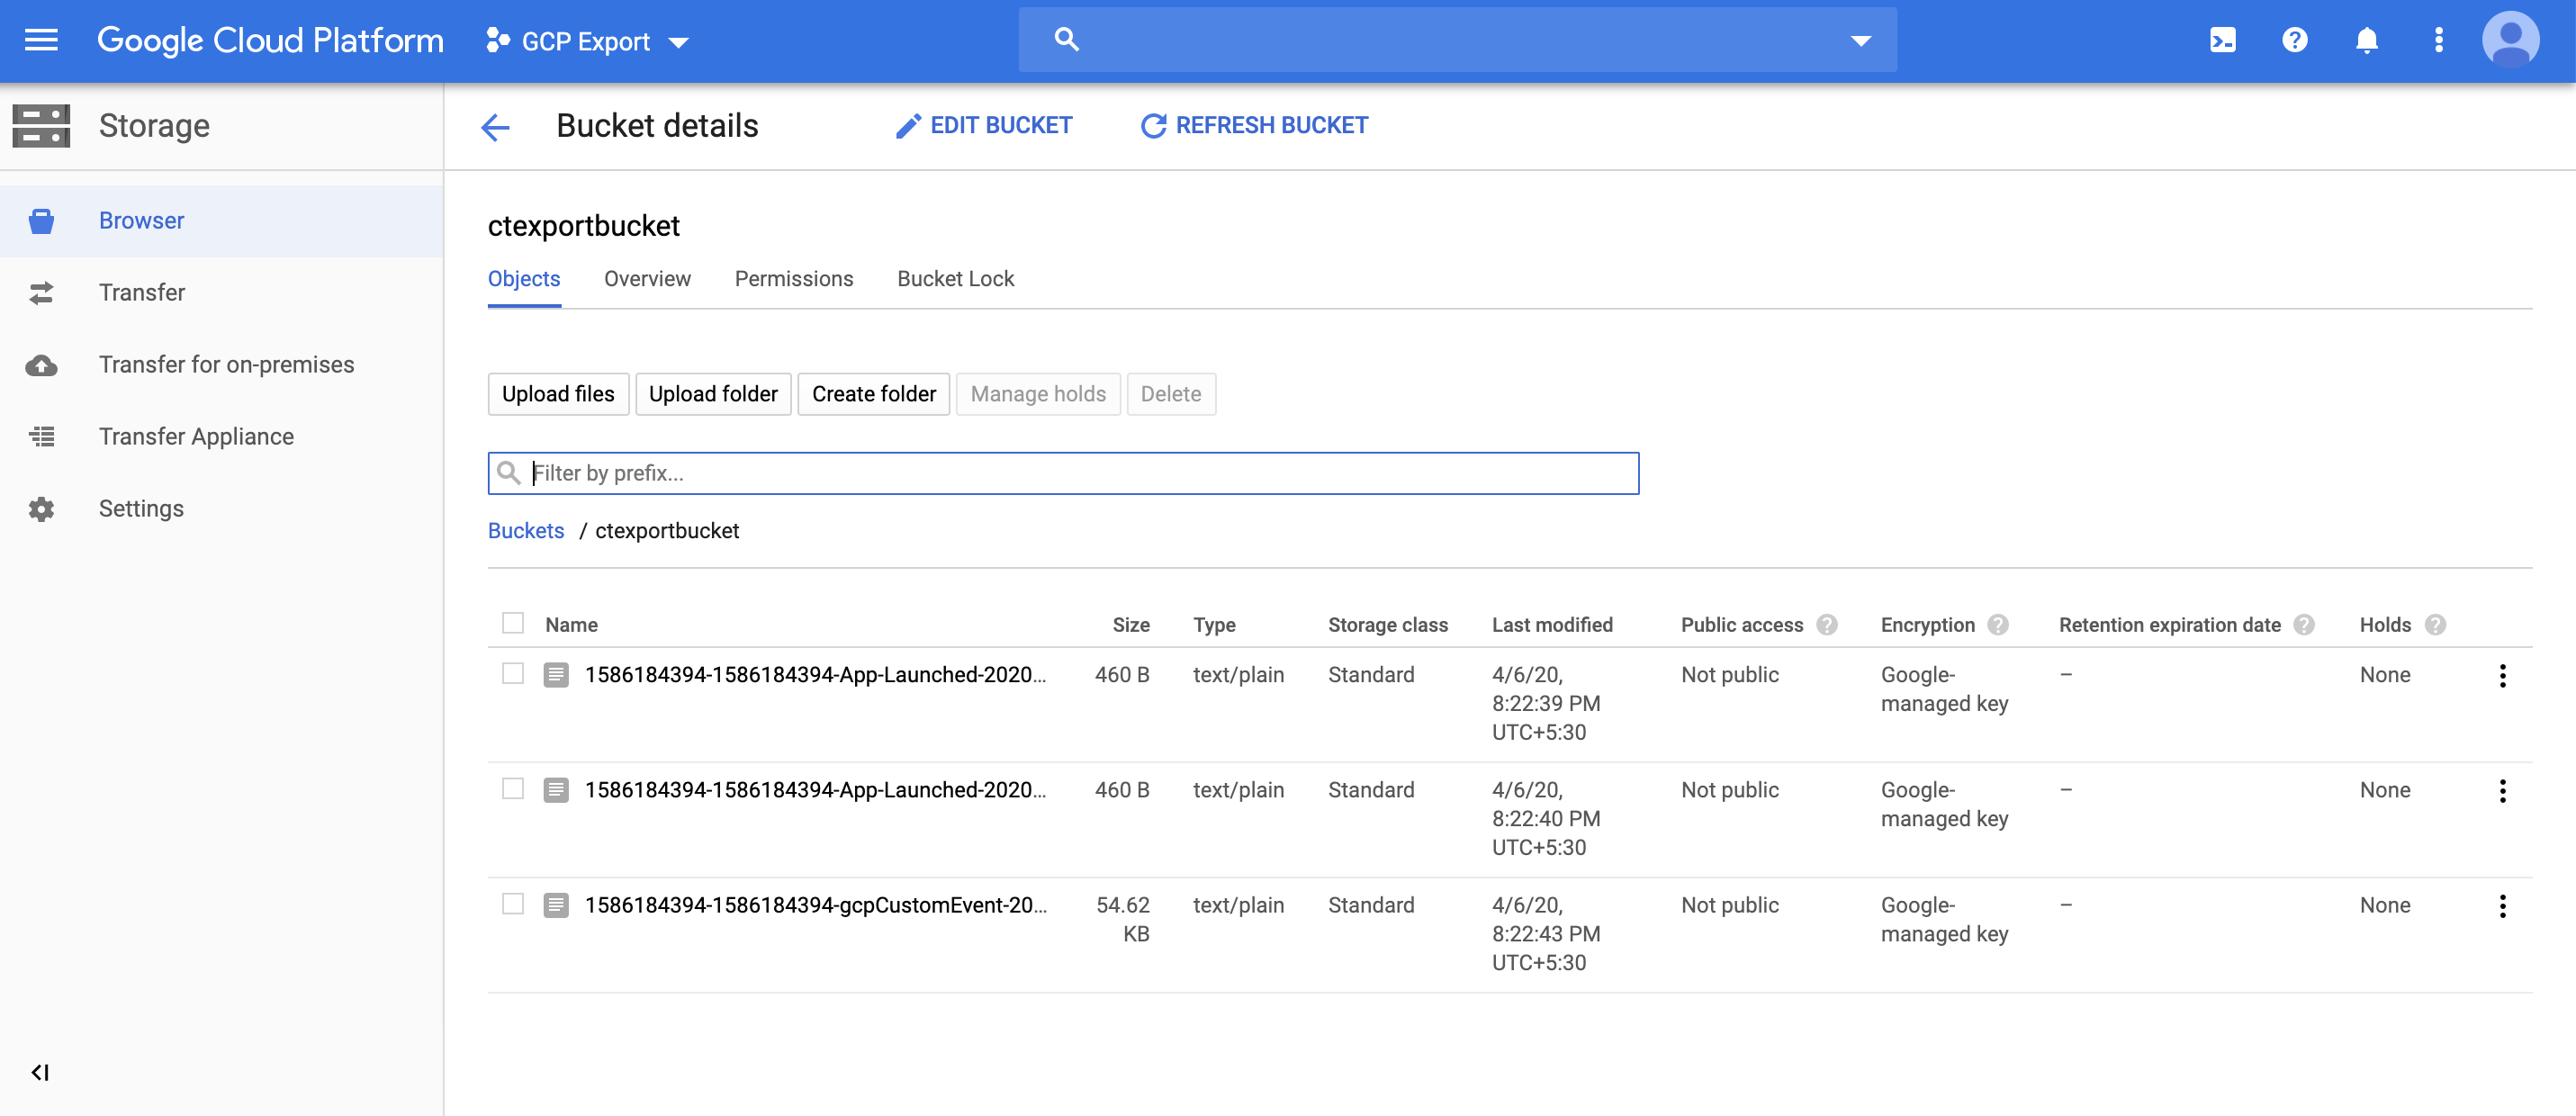Click the '54.62 KB' size cell
This screenshot has height=1116, width=2576.
point(1123,920)
